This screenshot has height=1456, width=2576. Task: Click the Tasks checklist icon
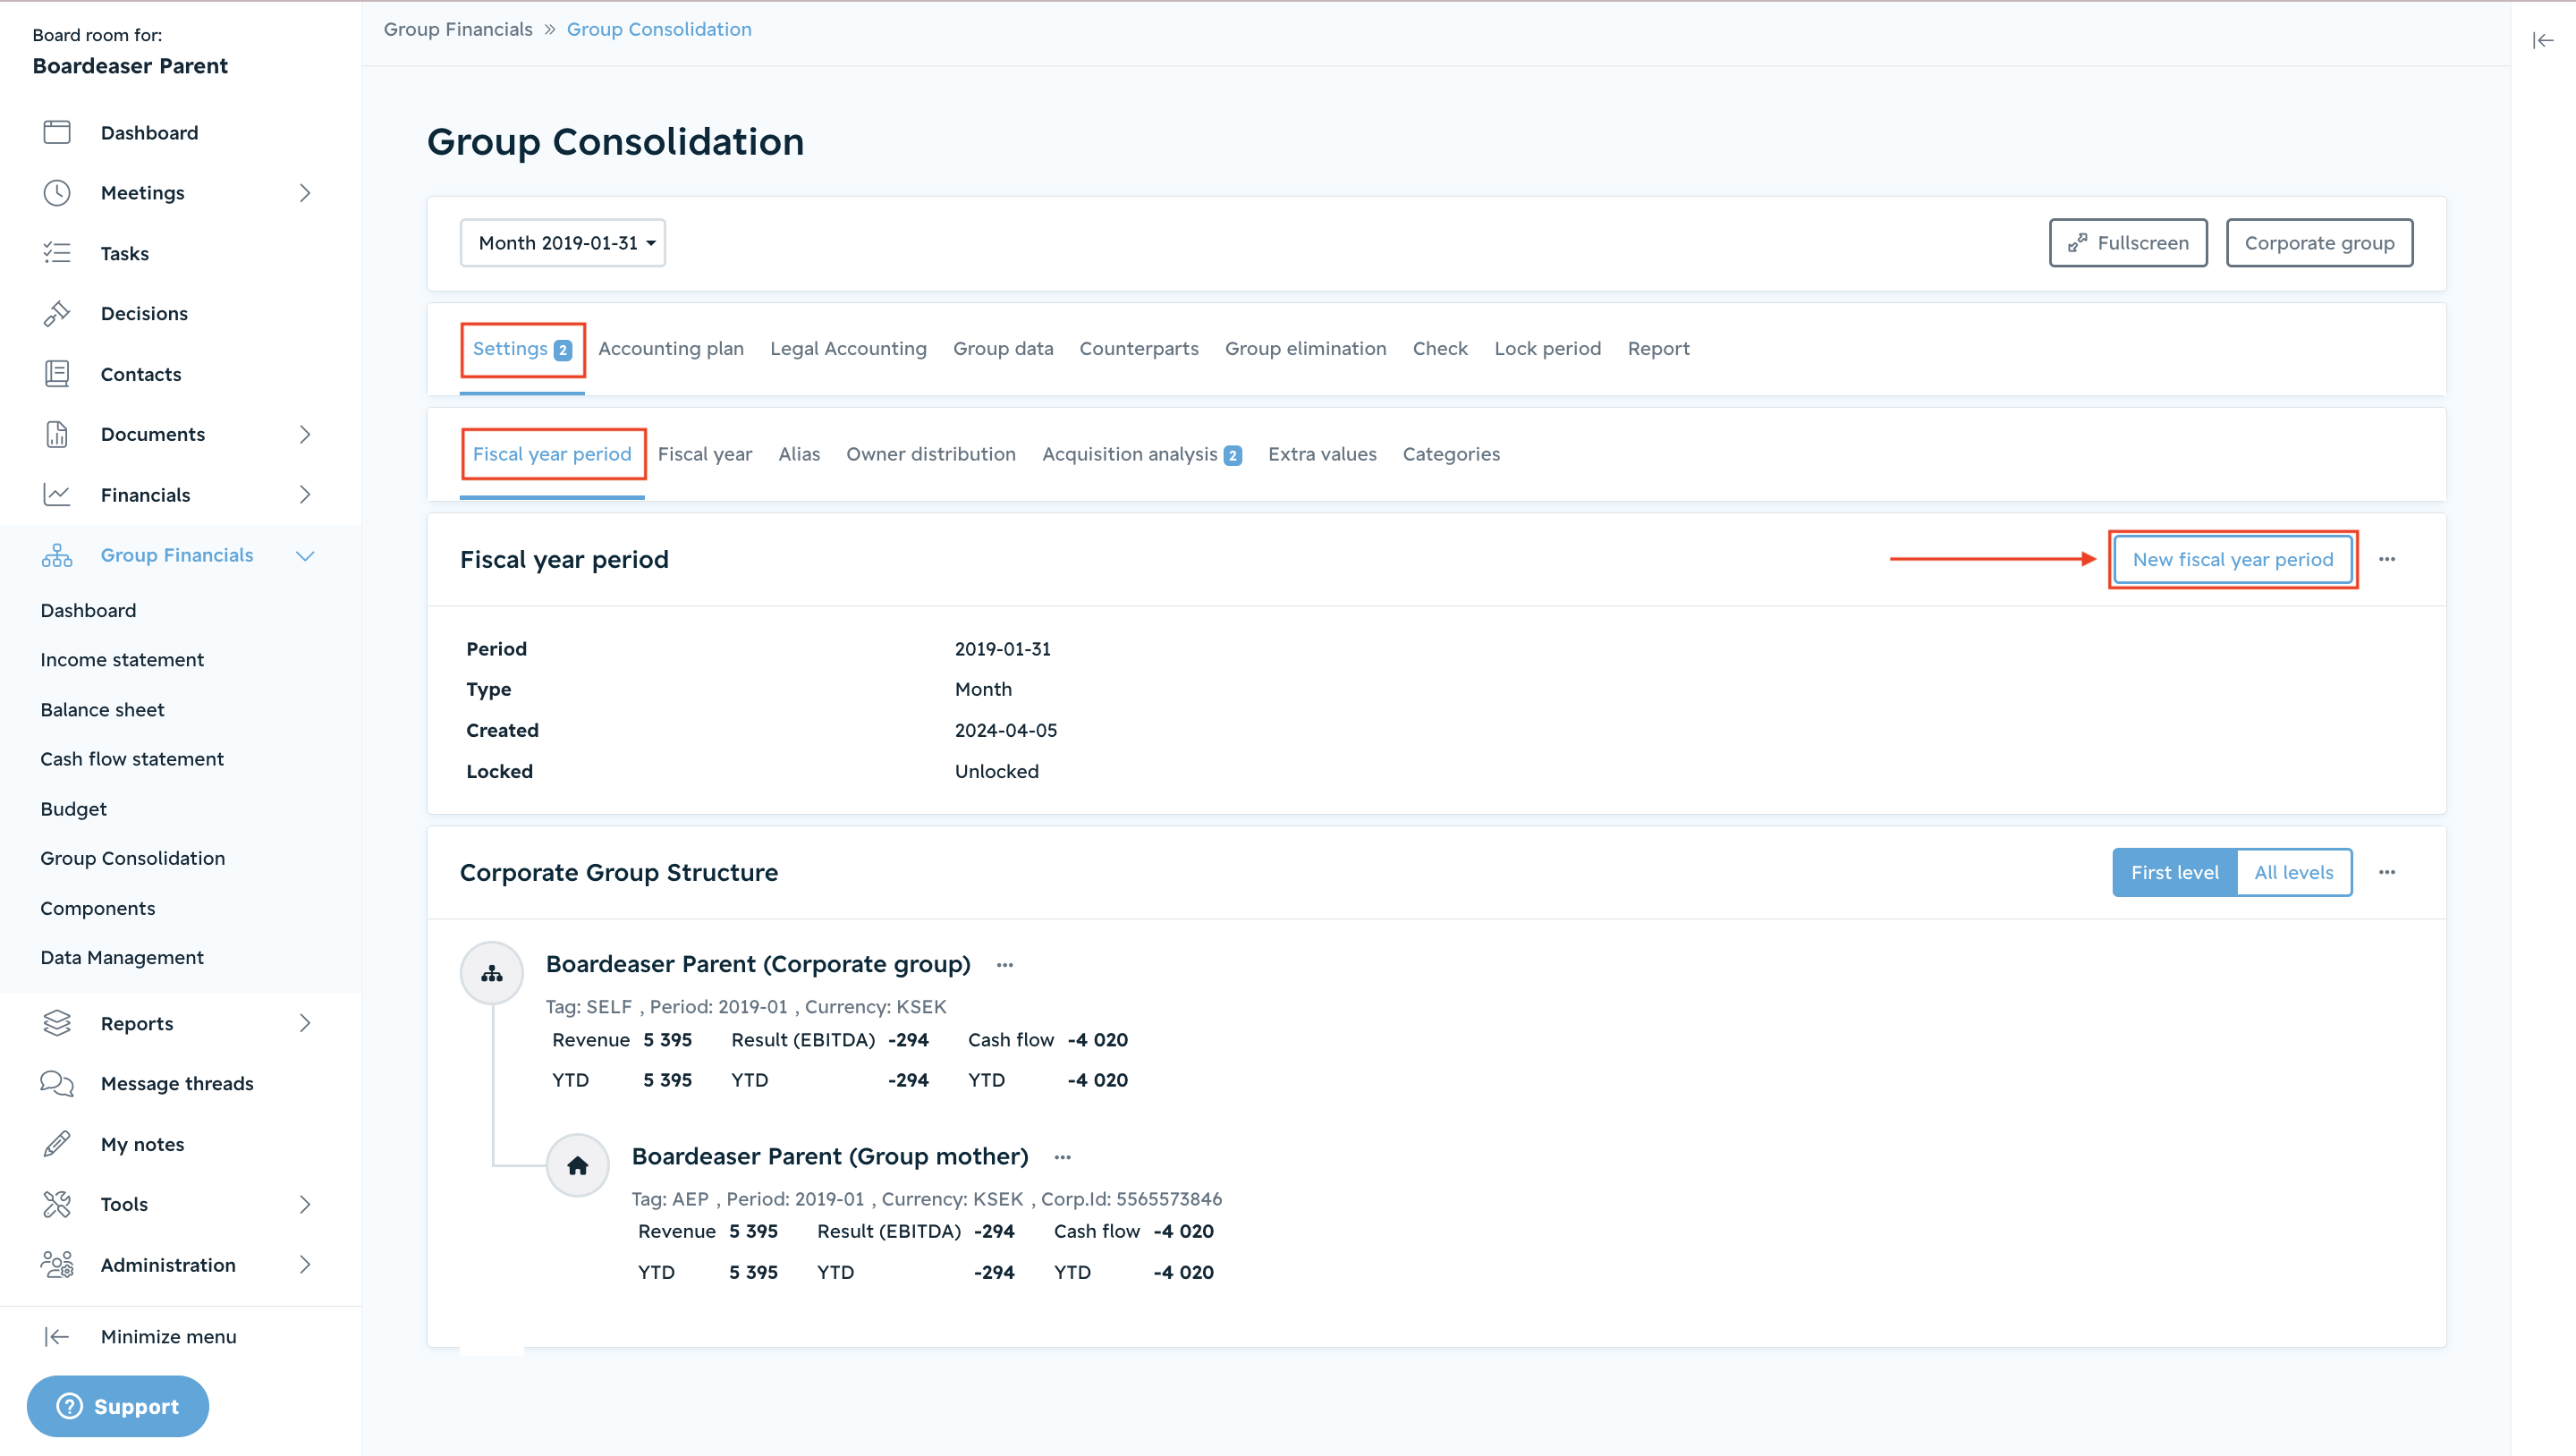click(x=57, y=253)
